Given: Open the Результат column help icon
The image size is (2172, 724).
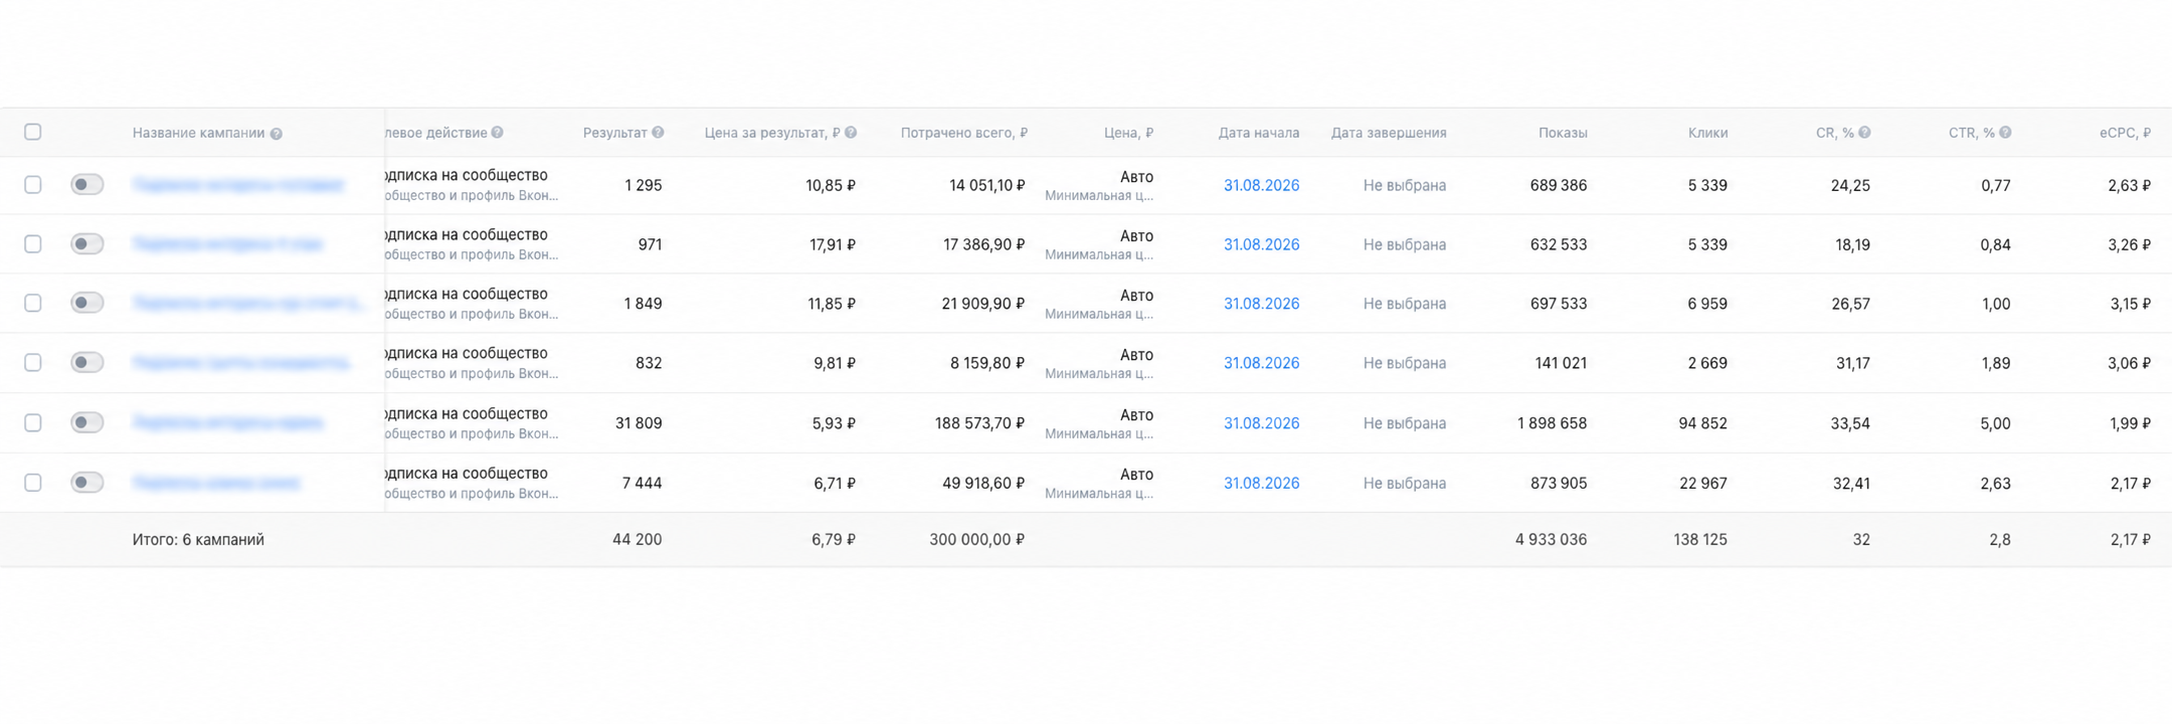Looking at the screenshot, I should click(658, 133).
